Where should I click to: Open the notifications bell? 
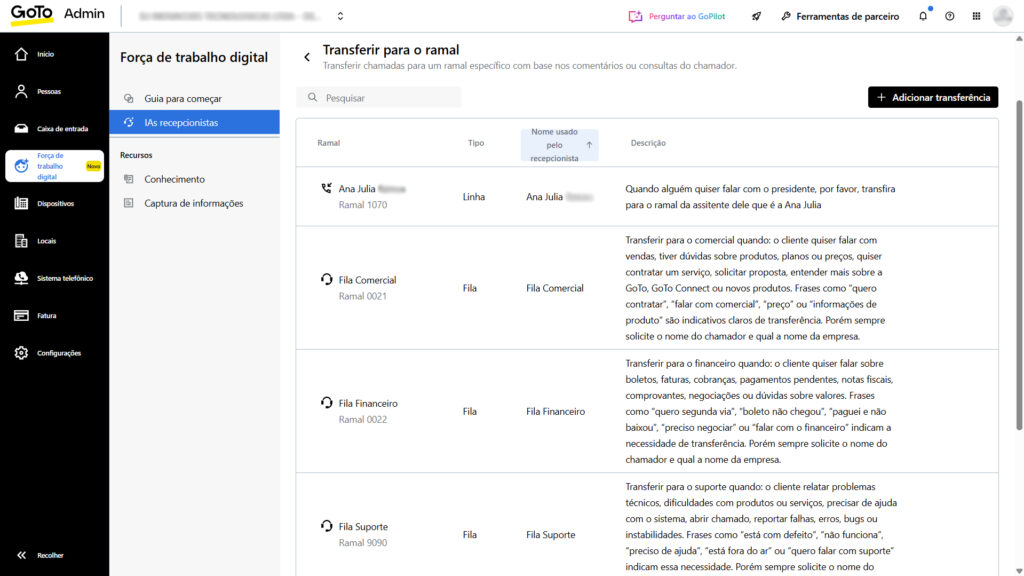[922, 16]
